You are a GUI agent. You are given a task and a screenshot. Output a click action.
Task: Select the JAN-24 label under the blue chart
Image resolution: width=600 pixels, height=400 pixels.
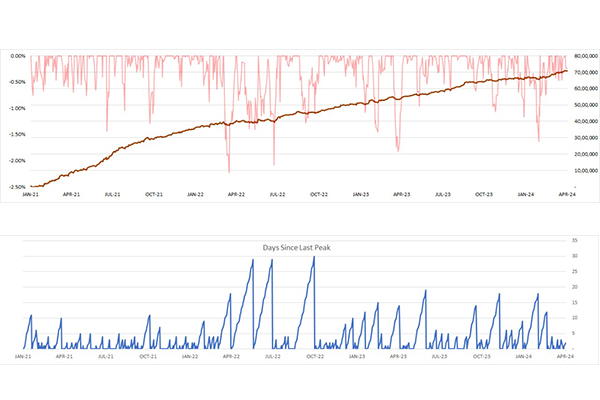[524, 356]
